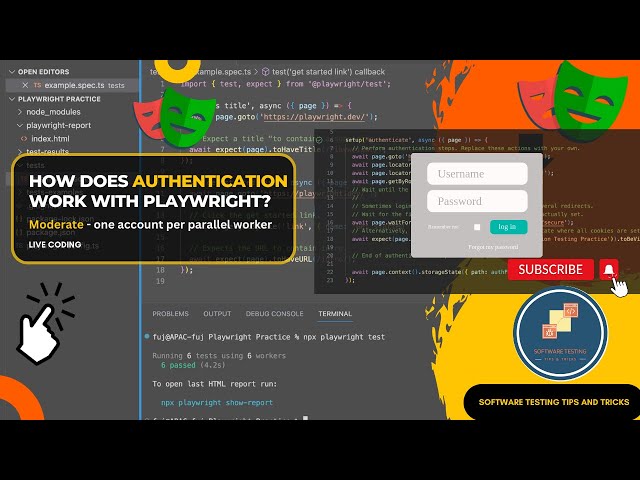Open the Forgot my password link
640x480 pixels.
coord(493,247)
